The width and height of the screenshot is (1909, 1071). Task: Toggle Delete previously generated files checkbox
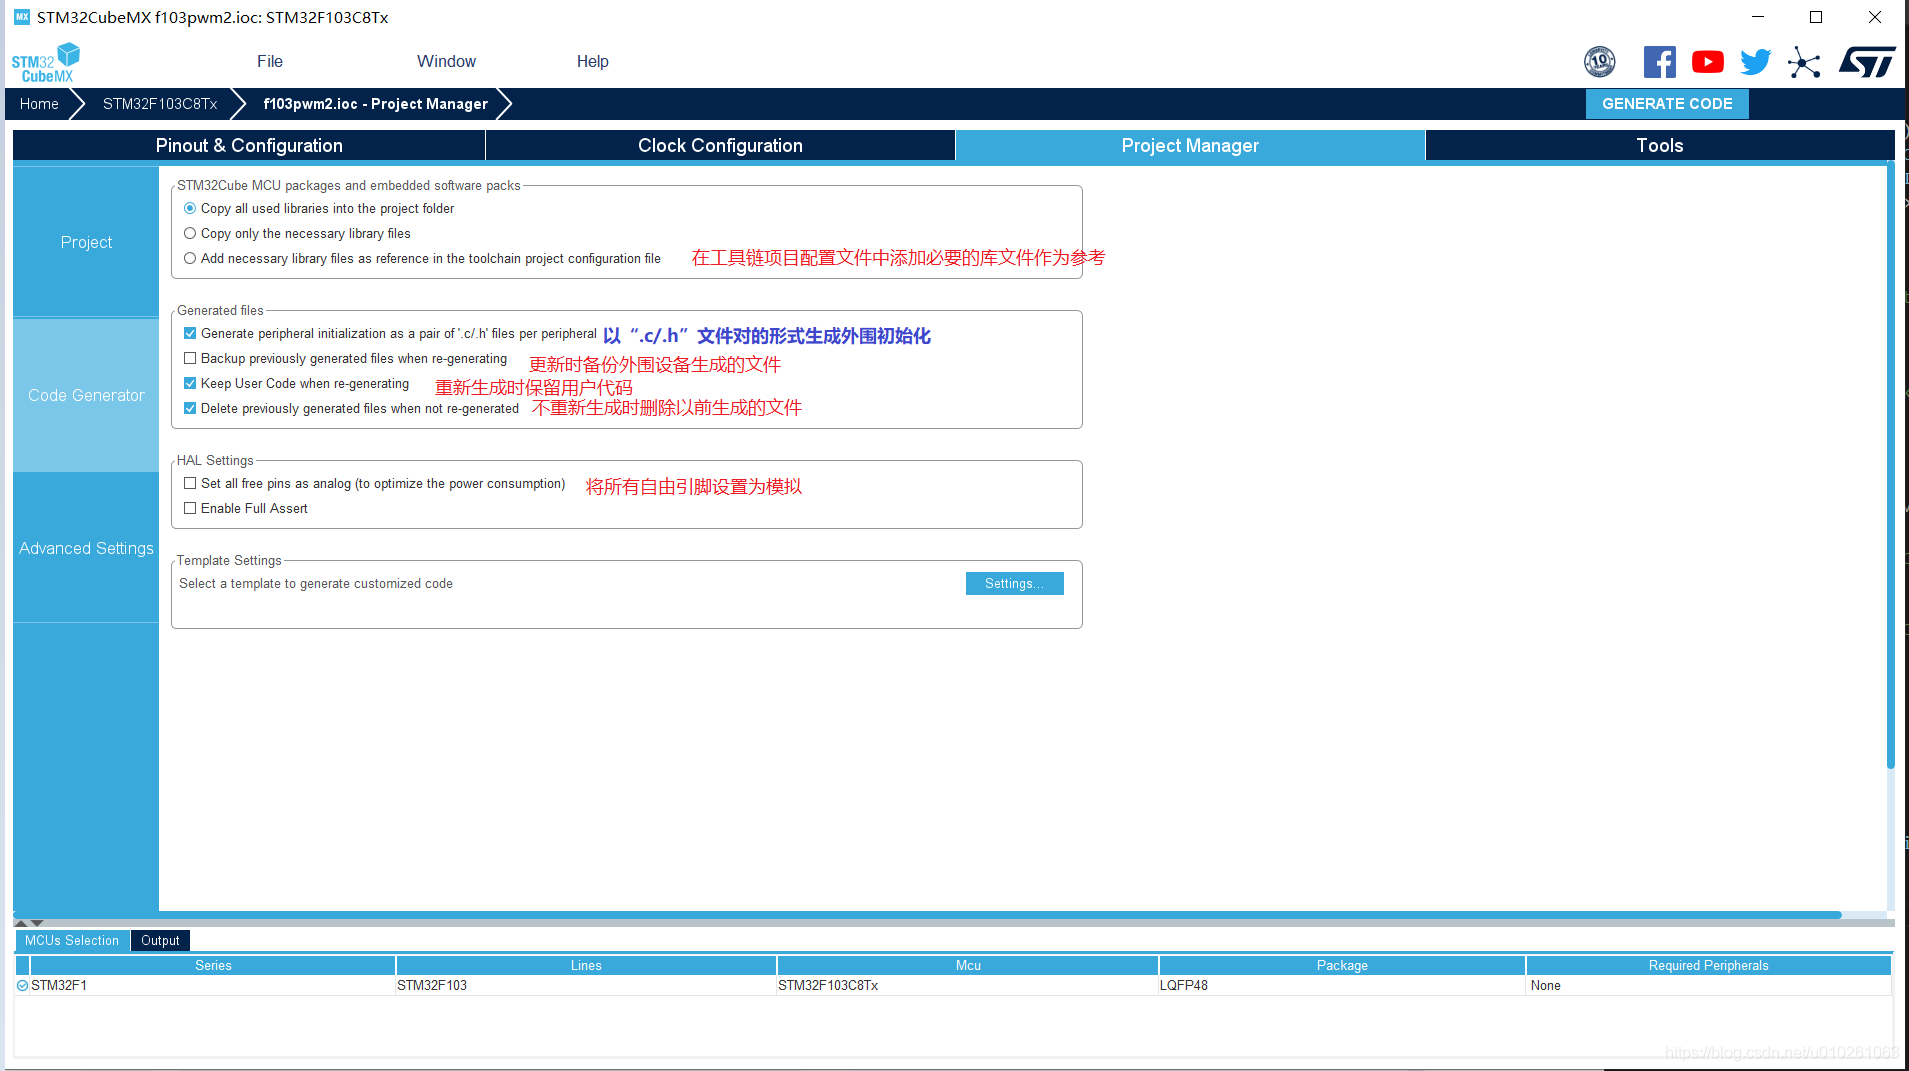click(x=190, y=408)
